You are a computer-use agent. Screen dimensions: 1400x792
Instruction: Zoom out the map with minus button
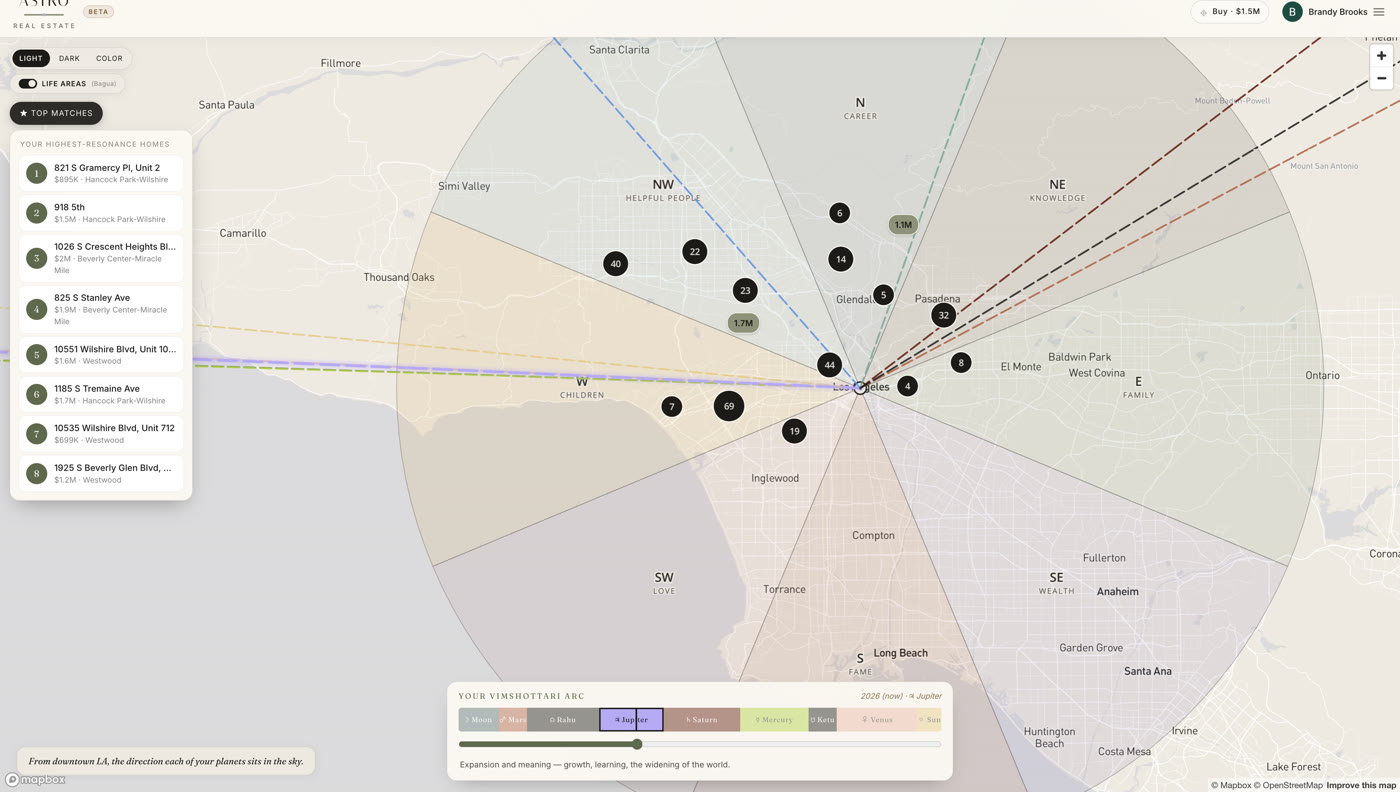[1381, 78]
